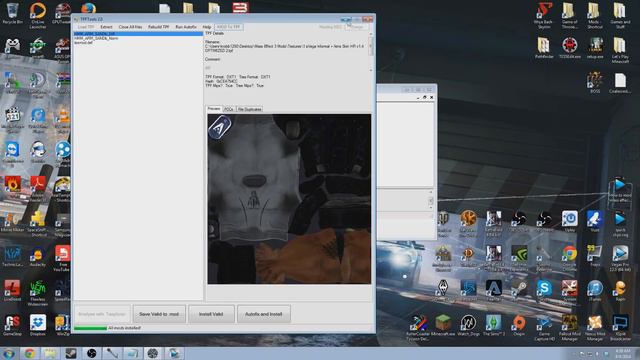Click the Autofix and Install button
Image resolution: width=640 pixels, height=360 pixels.
tap(264, 314)
